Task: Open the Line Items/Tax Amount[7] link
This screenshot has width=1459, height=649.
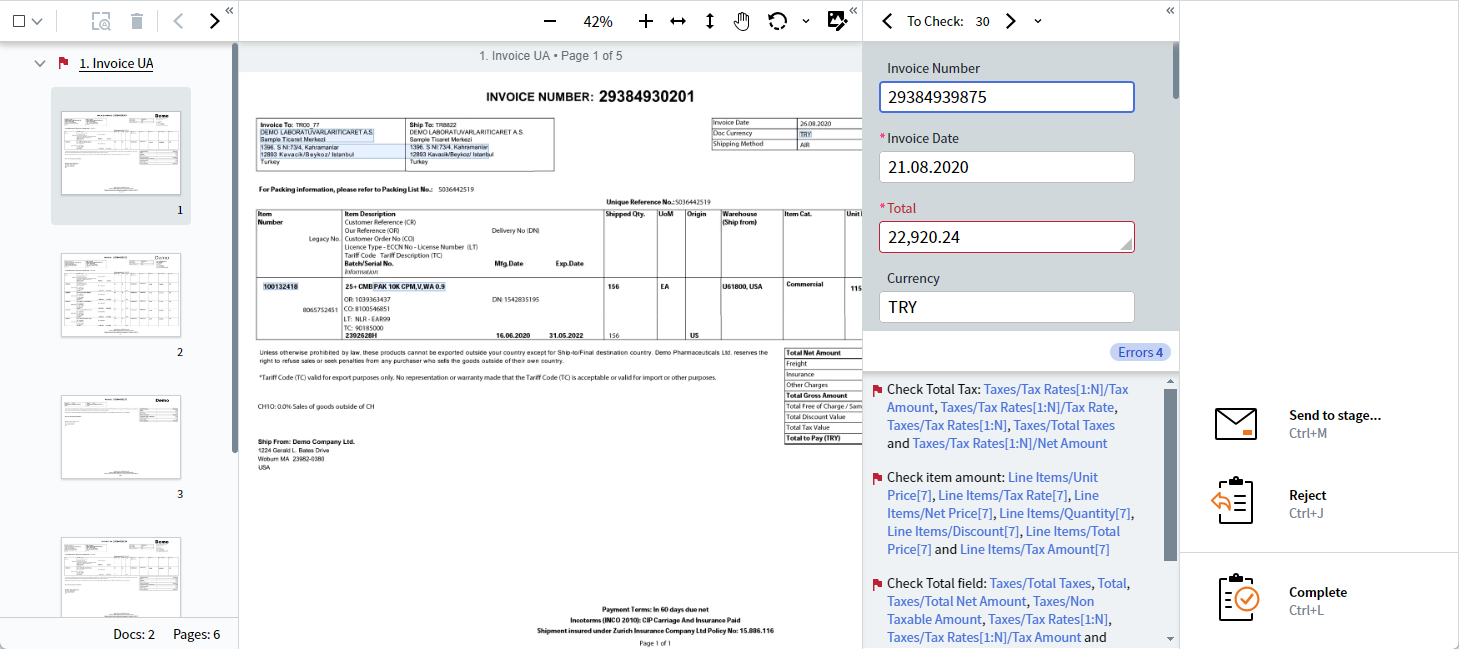Action: coord(1035,549)
